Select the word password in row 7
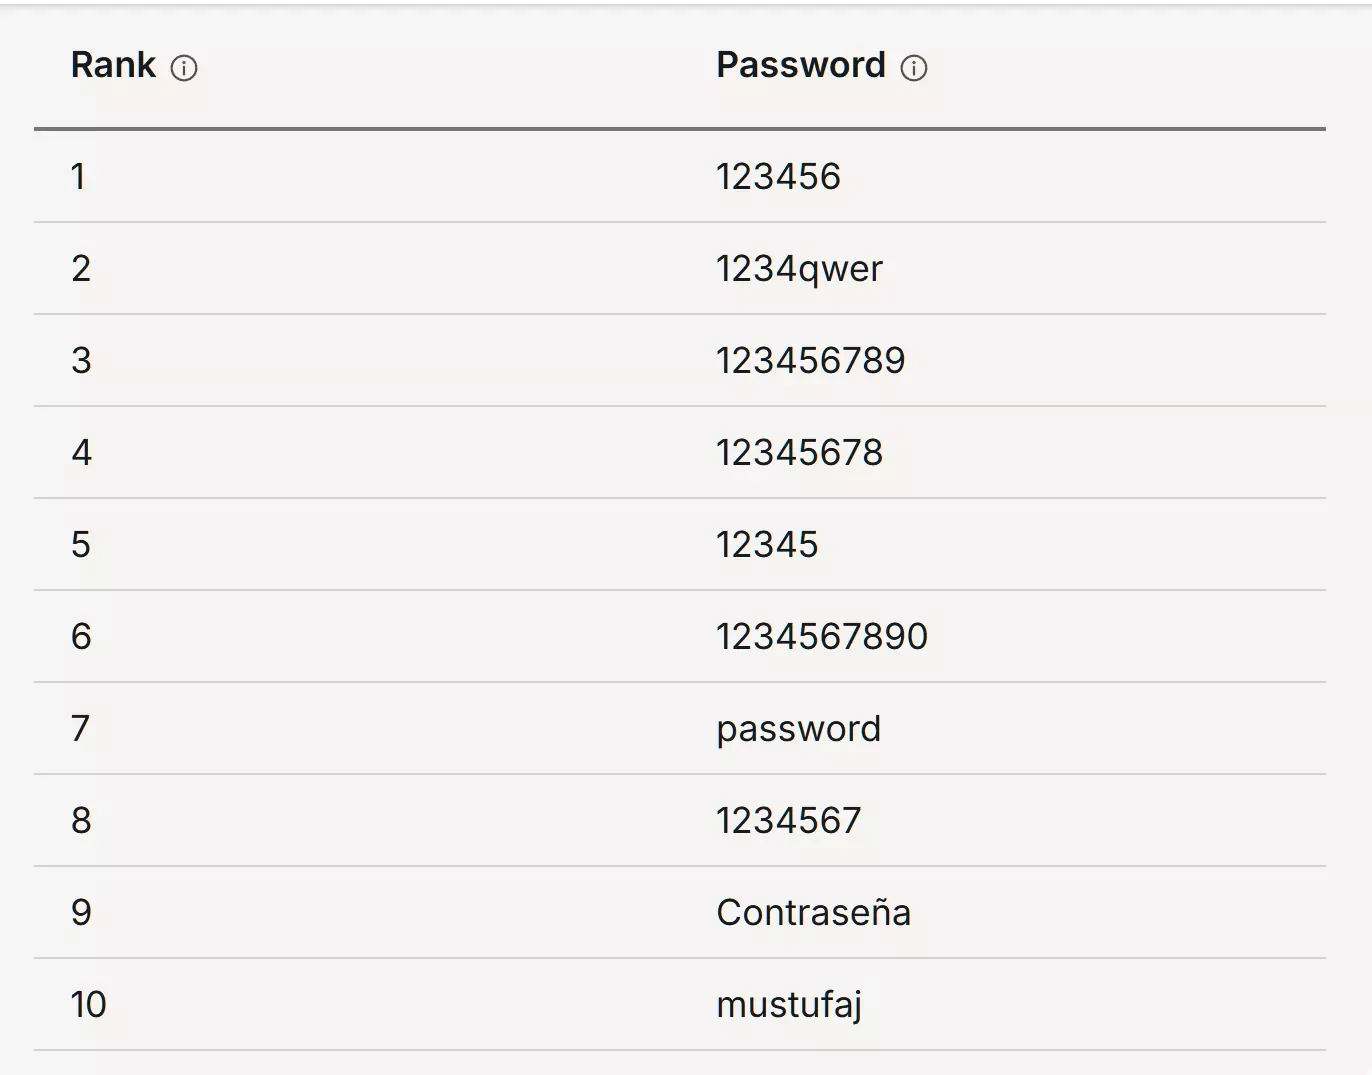 798,729
